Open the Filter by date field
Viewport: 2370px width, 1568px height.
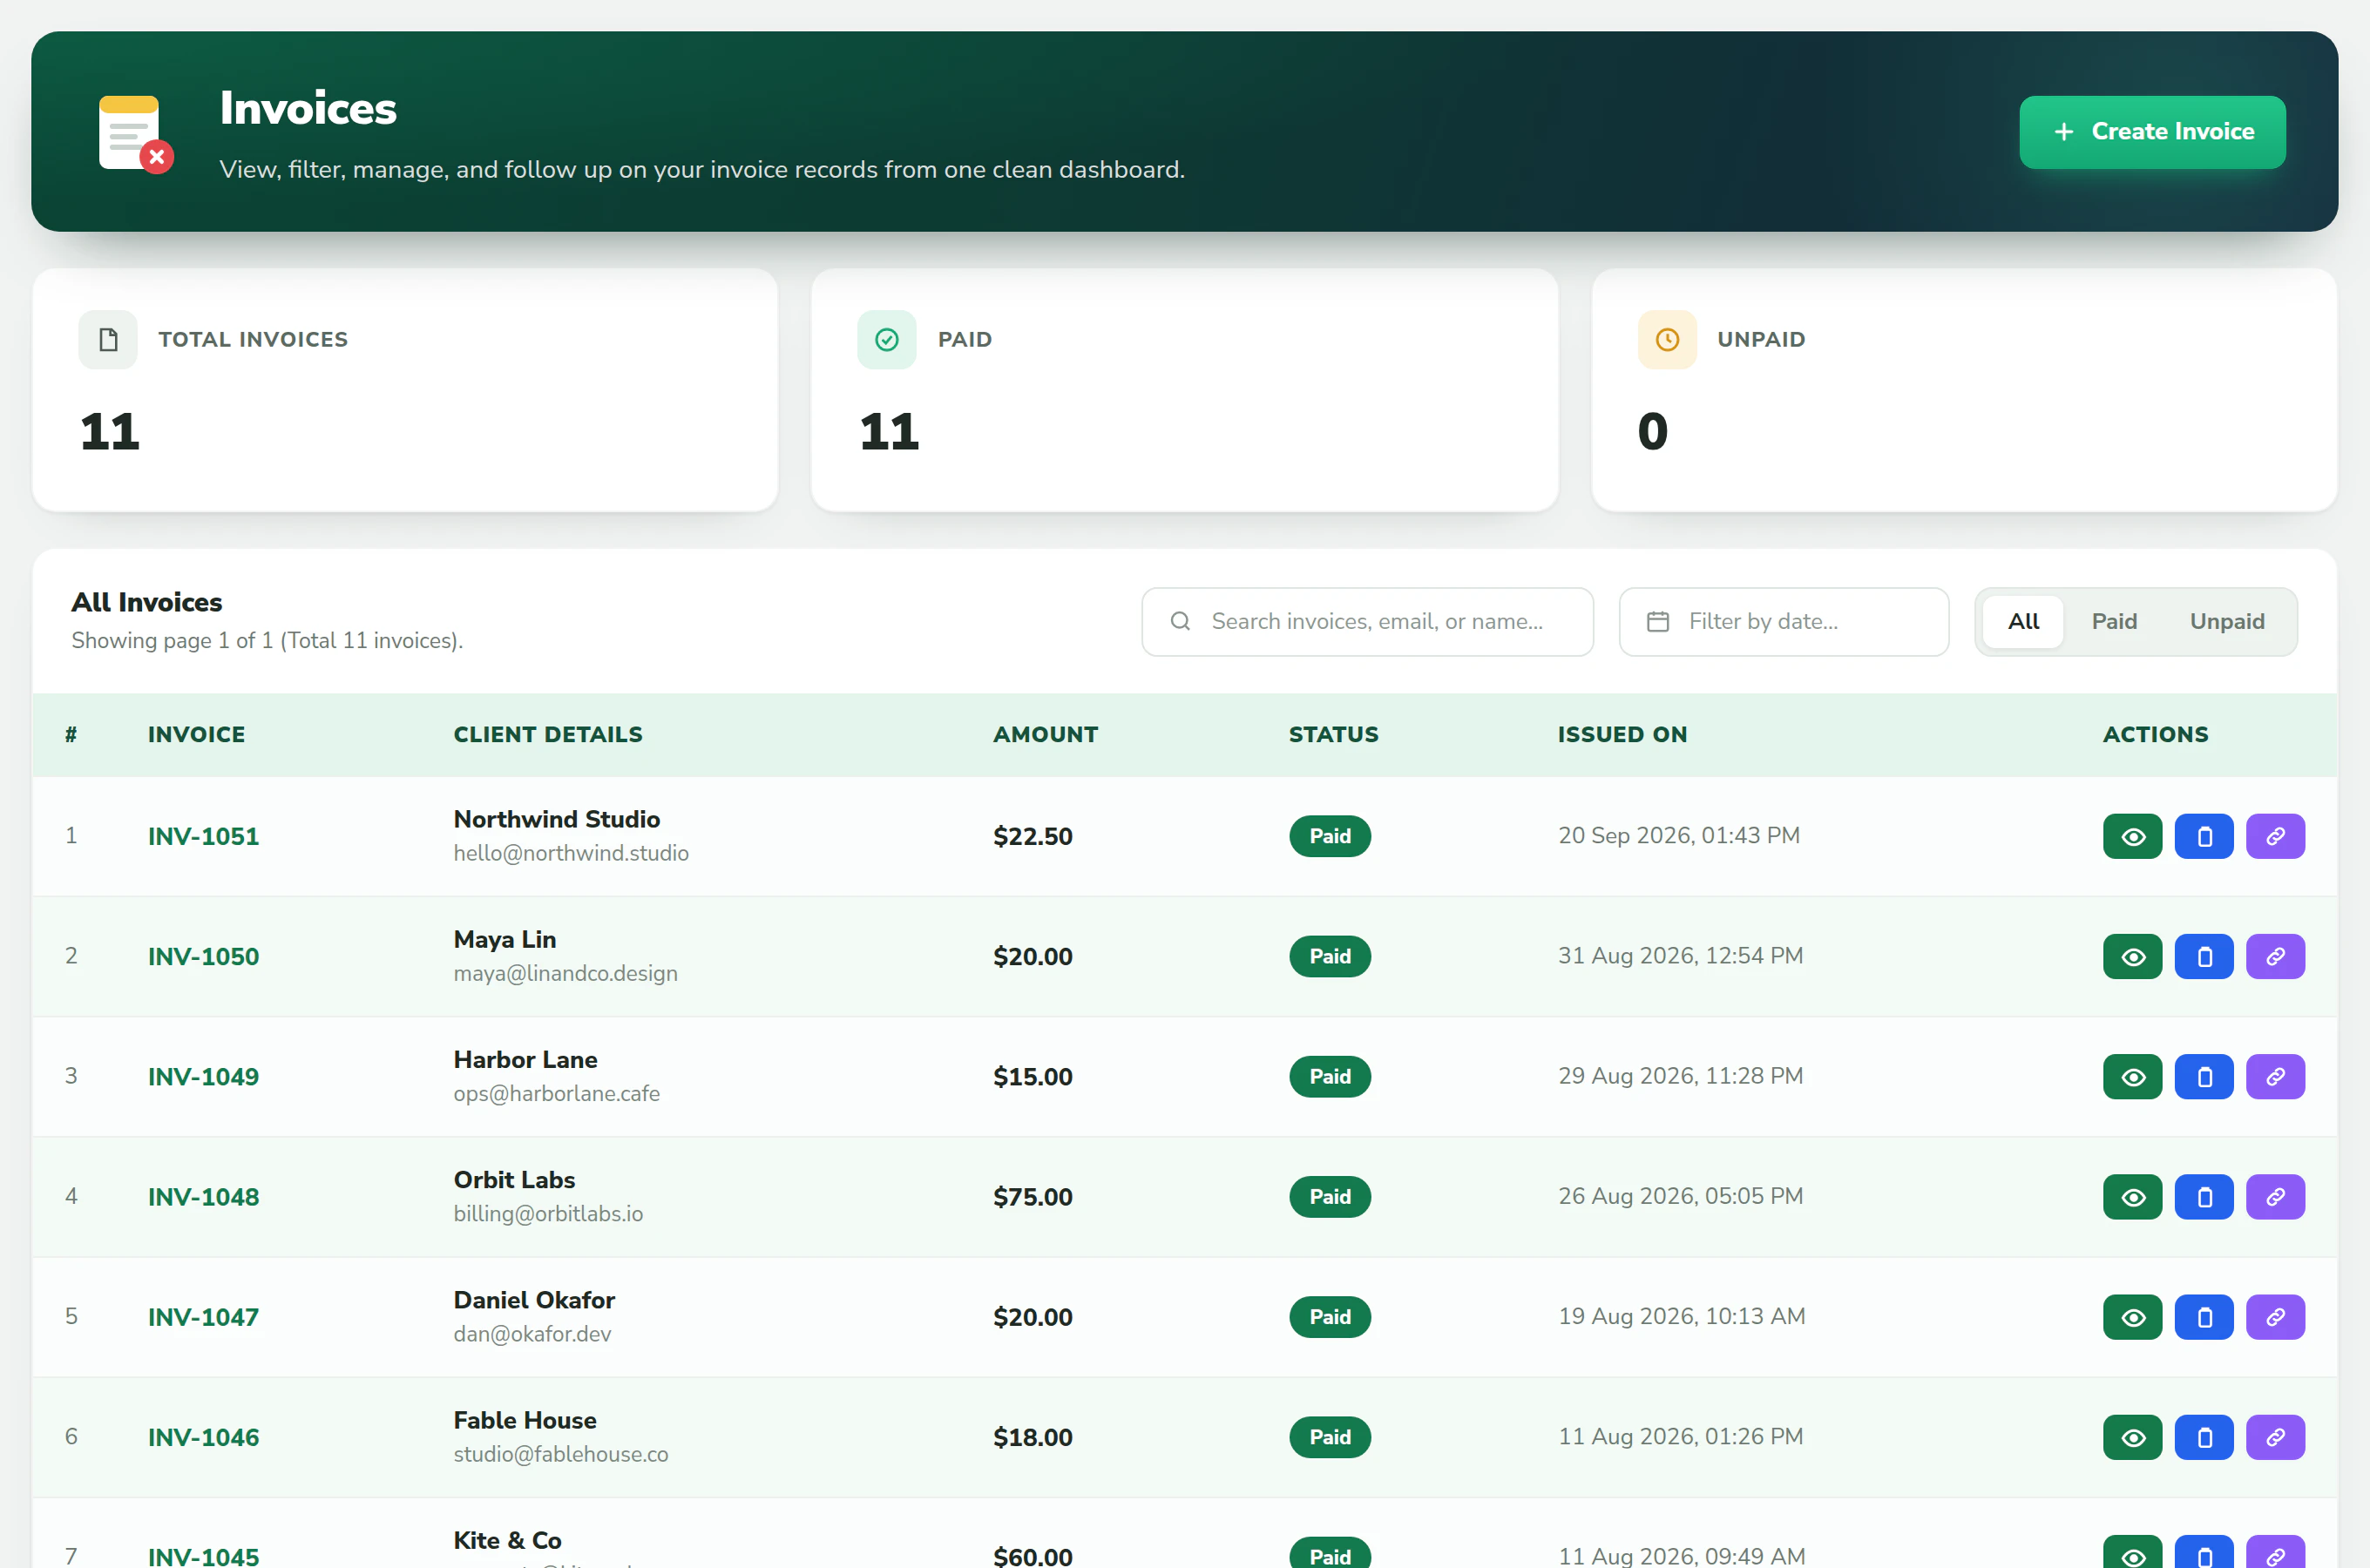(1783, 621)
